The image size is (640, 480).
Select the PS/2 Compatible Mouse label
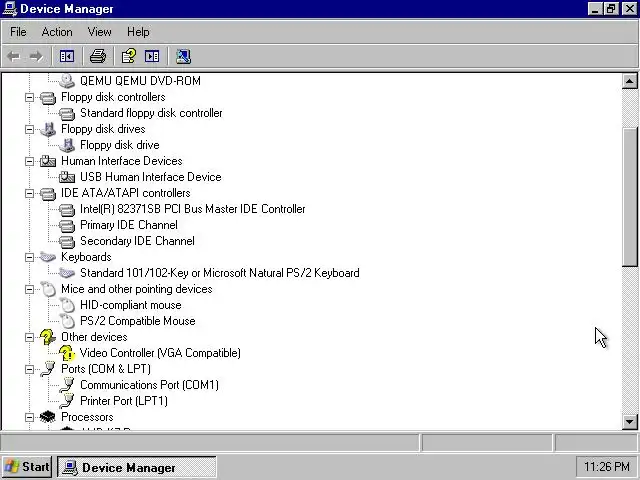pos(138,321)
